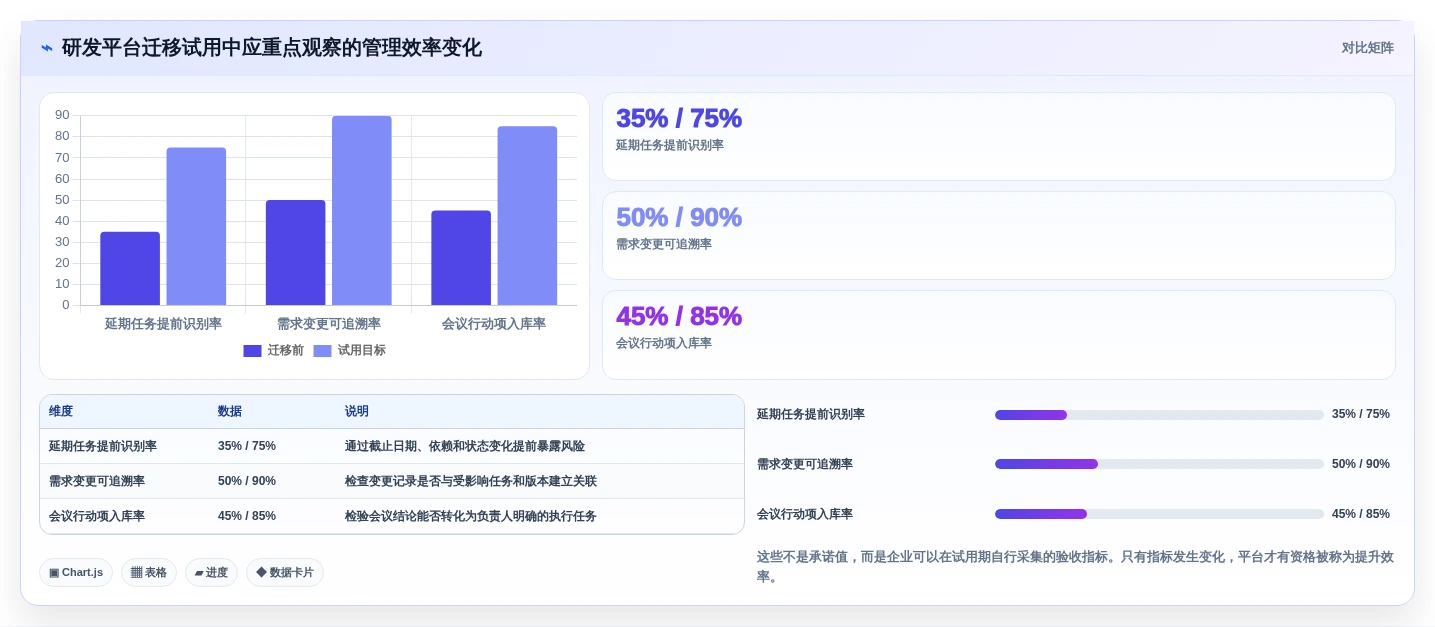Screen dimensions: 1435x627
Task: Toggle the 试用目标 legend item
Action: (349, 351)
